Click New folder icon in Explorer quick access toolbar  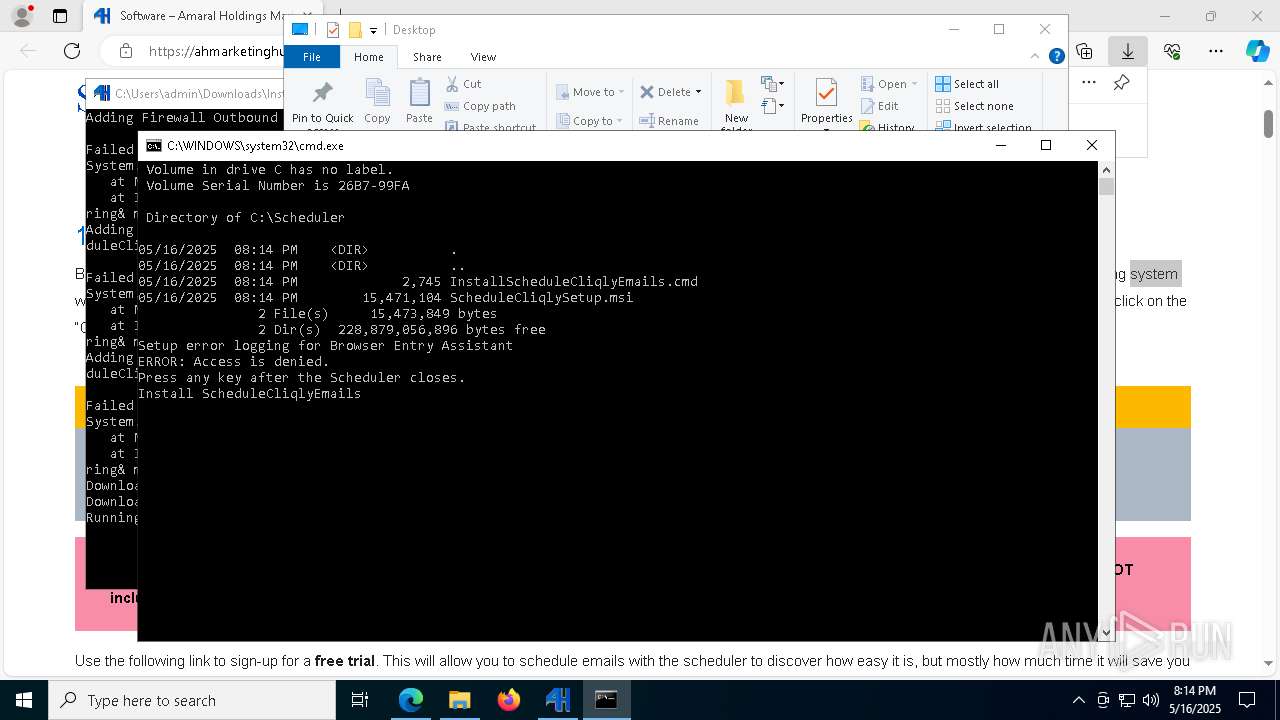coord(355,30)
